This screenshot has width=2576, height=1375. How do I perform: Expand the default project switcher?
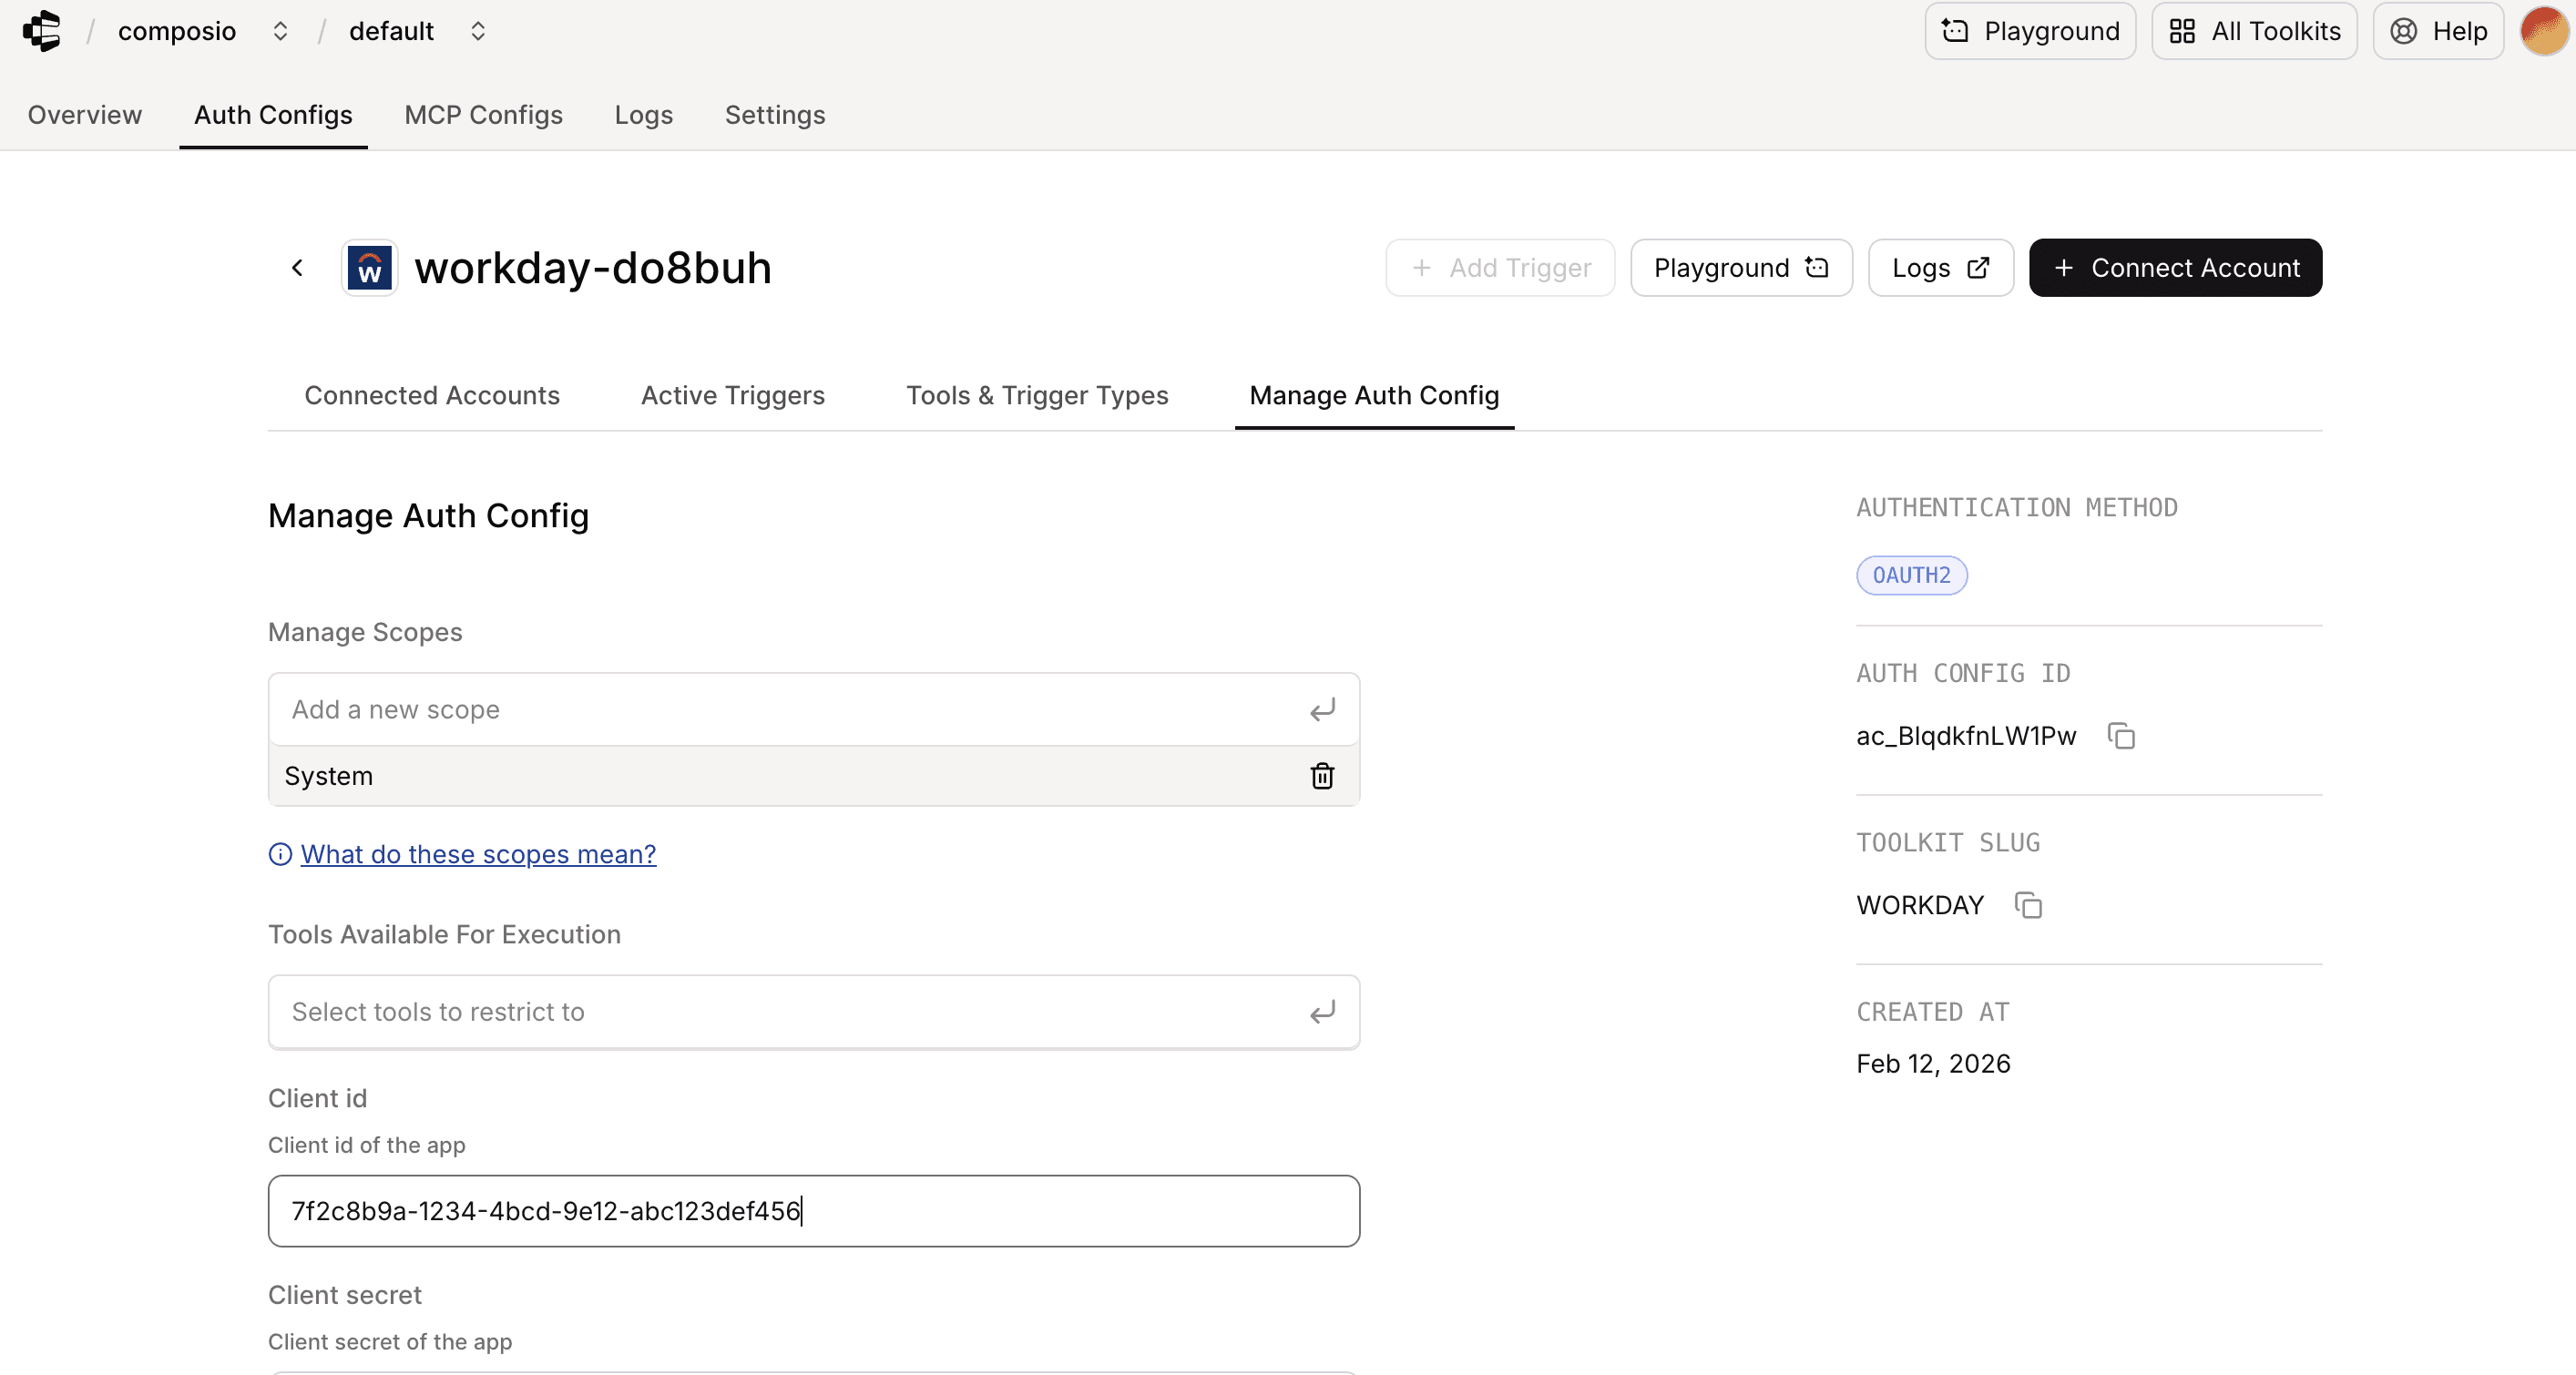click(x=478, y=31)
